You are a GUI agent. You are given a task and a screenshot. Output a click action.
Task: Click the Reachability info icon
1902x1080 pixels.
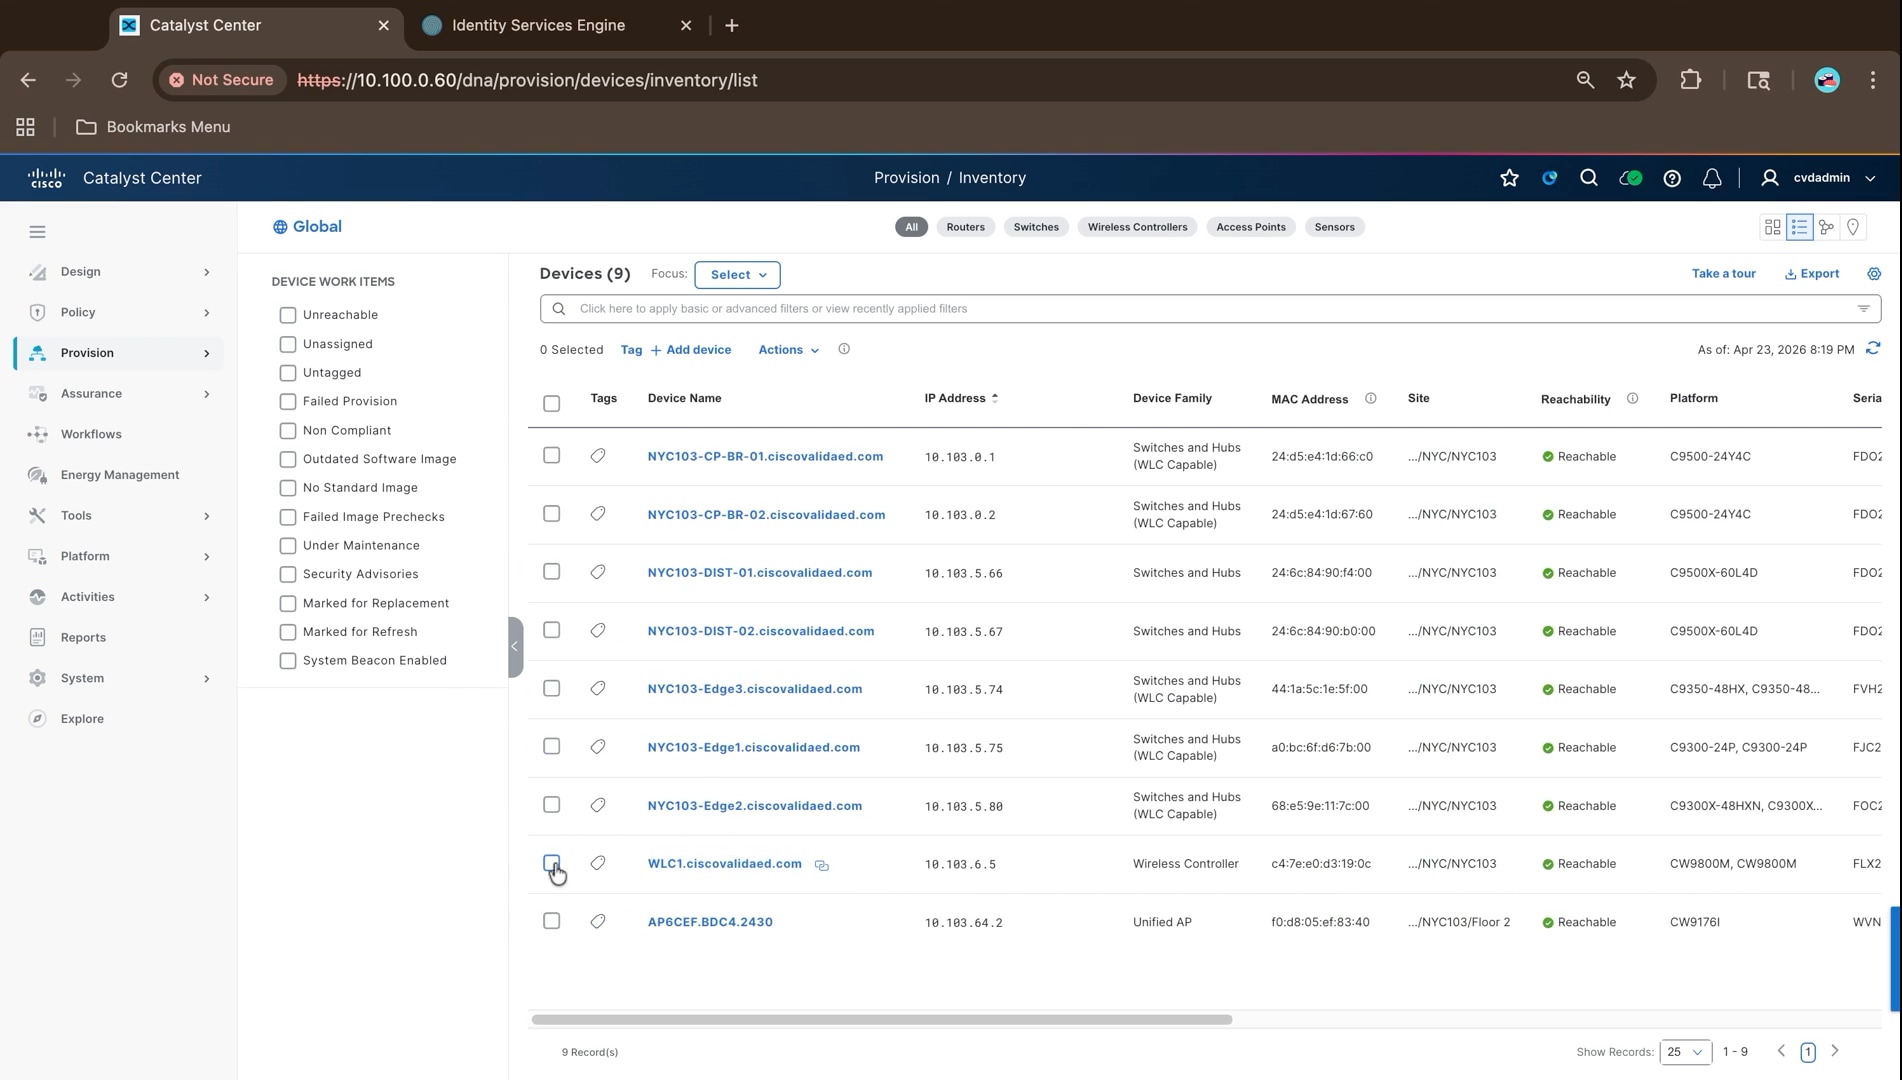[1631, 399]
